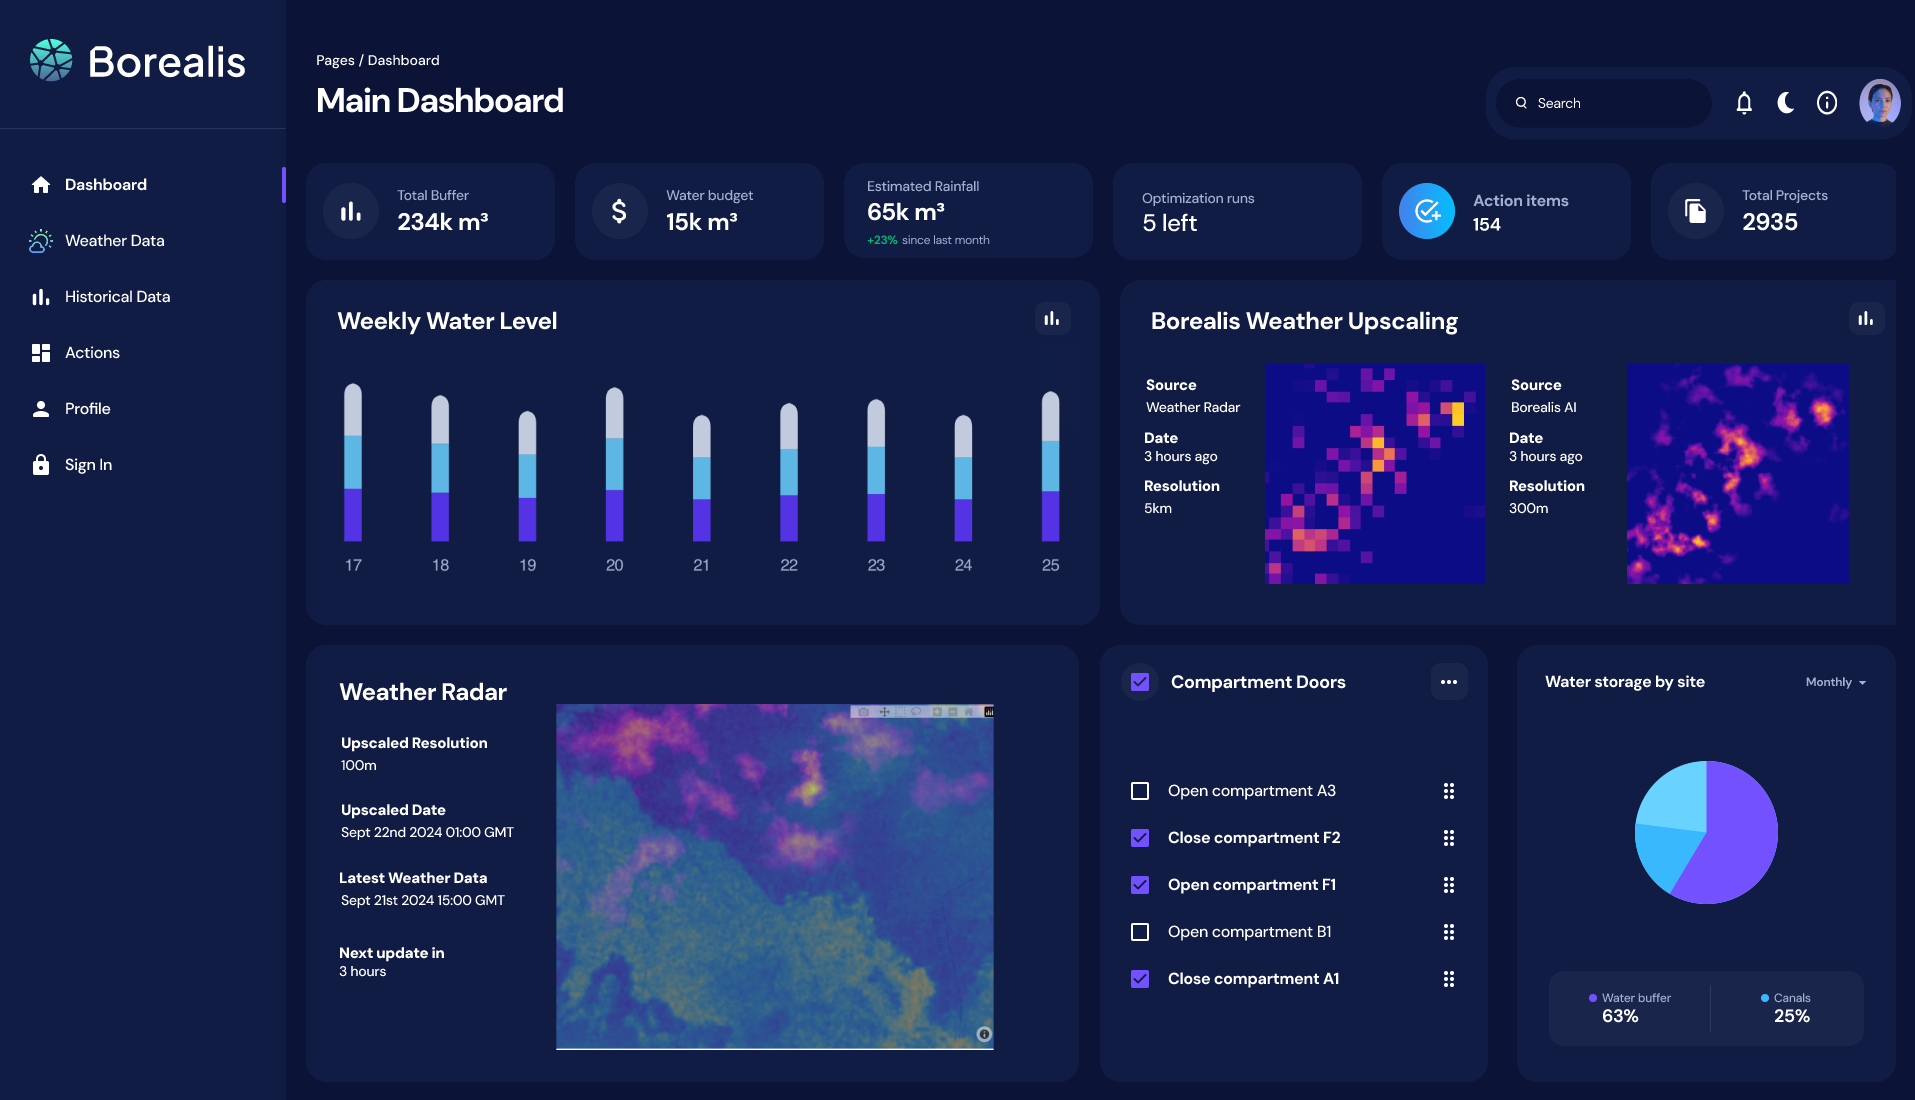Viewport: 1915px width, 1100px height.
Task: Click Profile person icon in sidebar
Action: [x=41, y=409]
